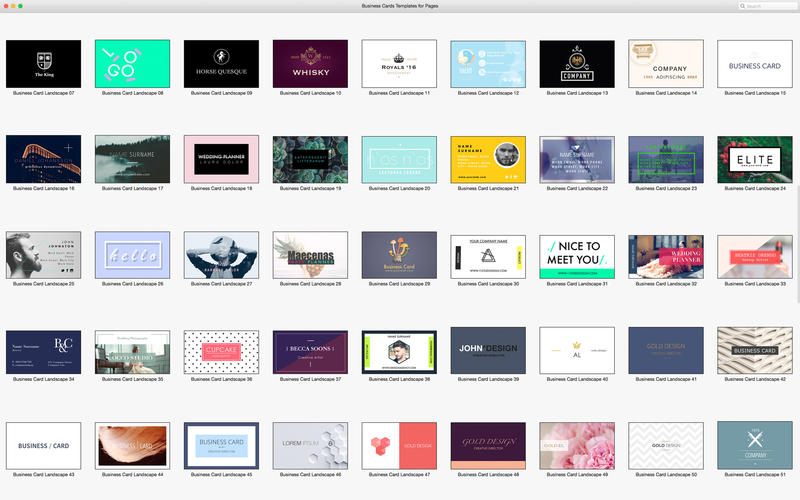Select coral cube logo template Landscape 47

[x=399, y=445]
